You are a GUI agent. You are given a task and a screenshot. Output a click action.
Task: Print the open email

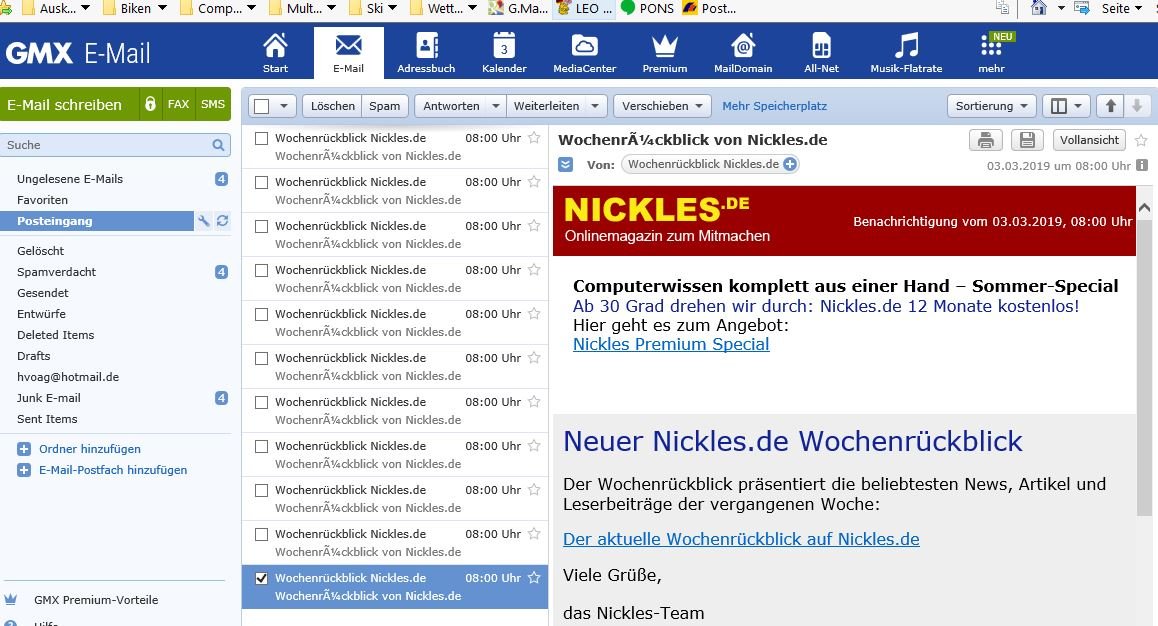986,140
